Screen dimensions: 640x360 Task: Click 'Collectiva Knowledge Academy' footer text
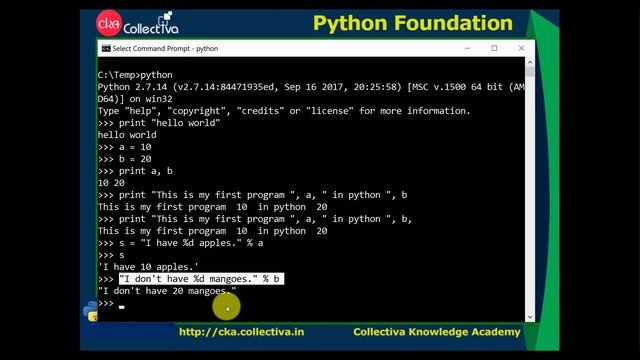coord(437,332)
